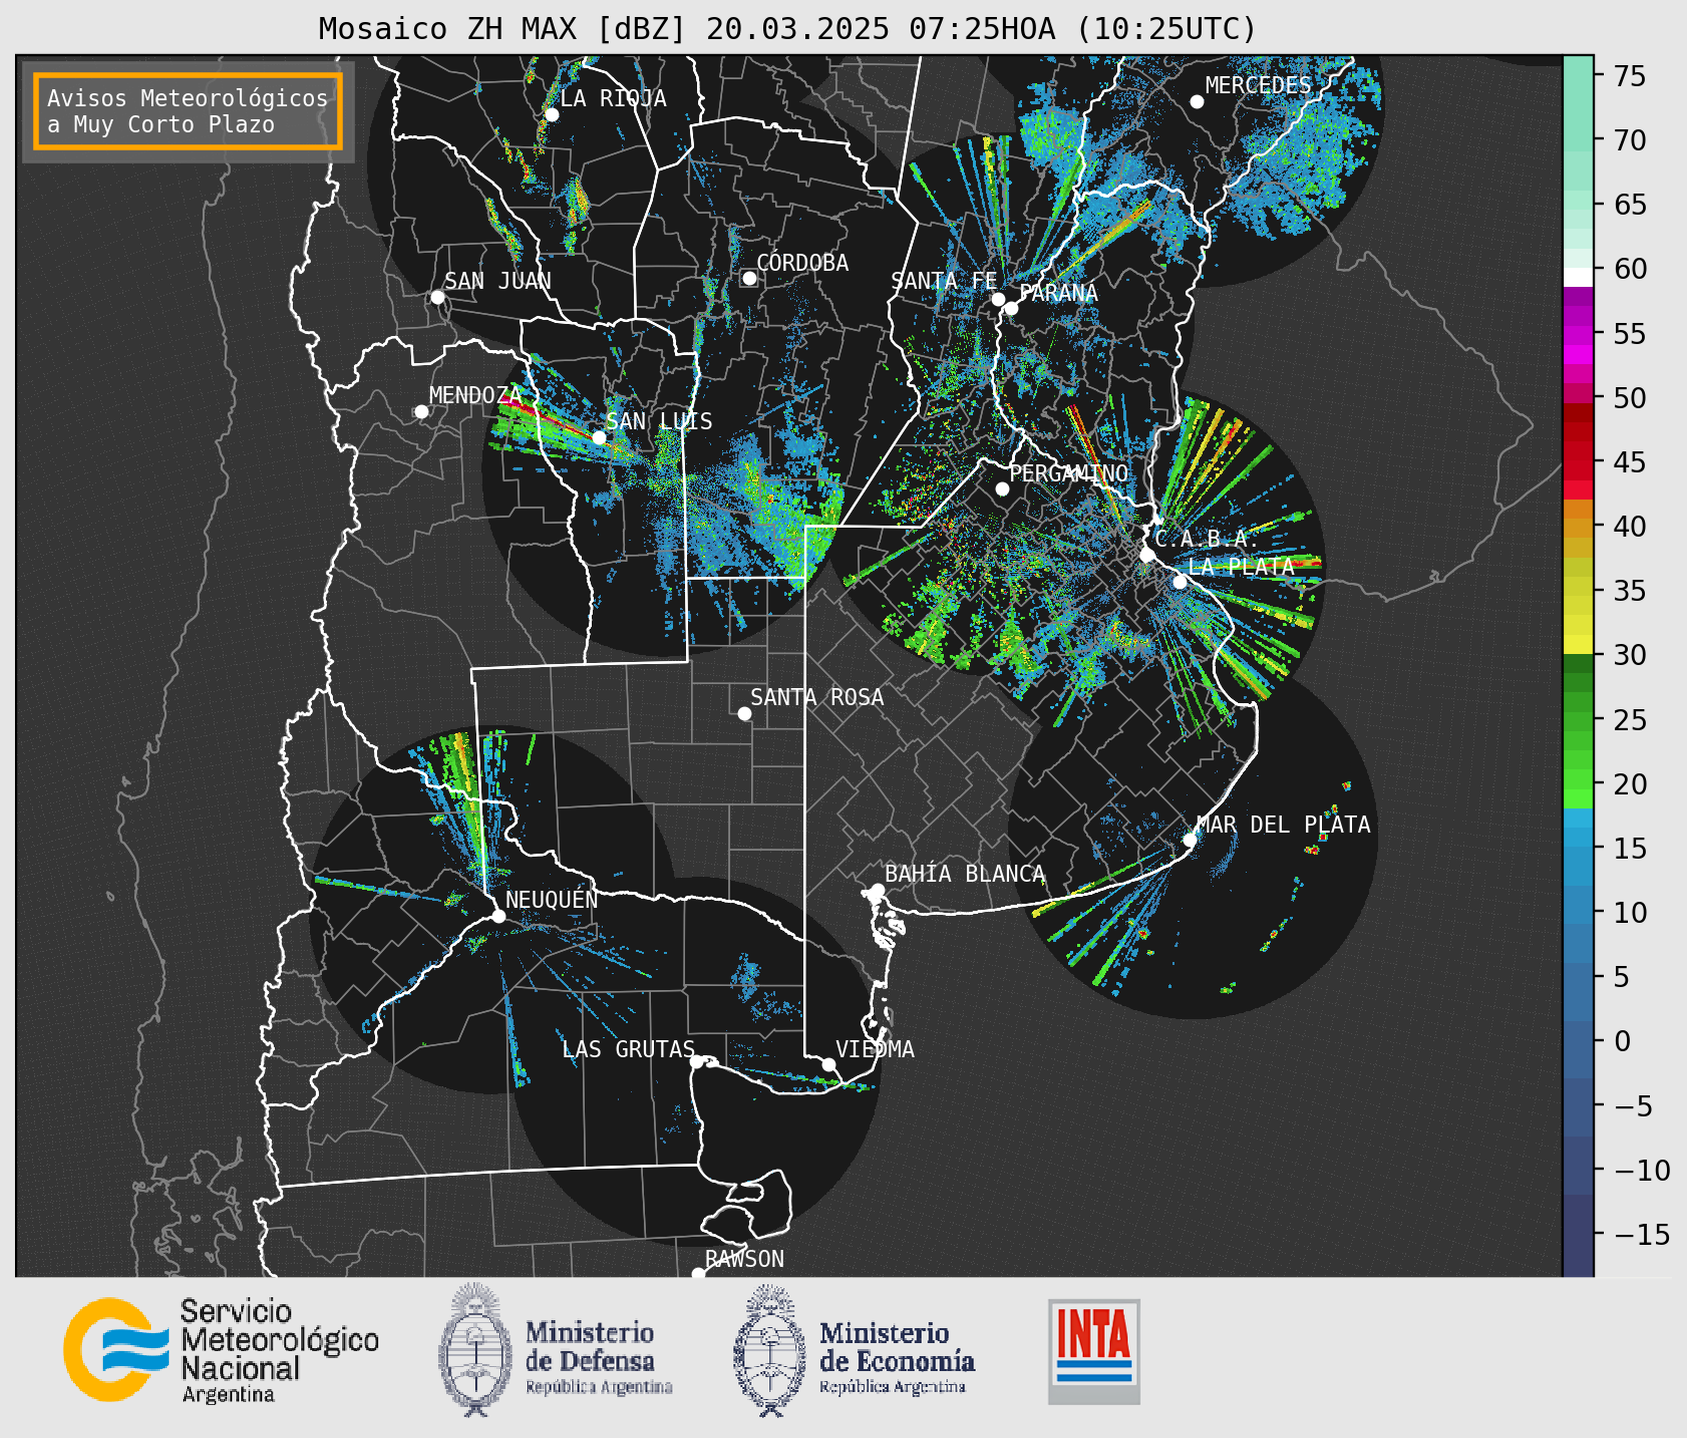Click the NEUQUÉN city marker dot
Image resolution: width=1687 pixels, height=1438 pixels.
coord(498,916)
